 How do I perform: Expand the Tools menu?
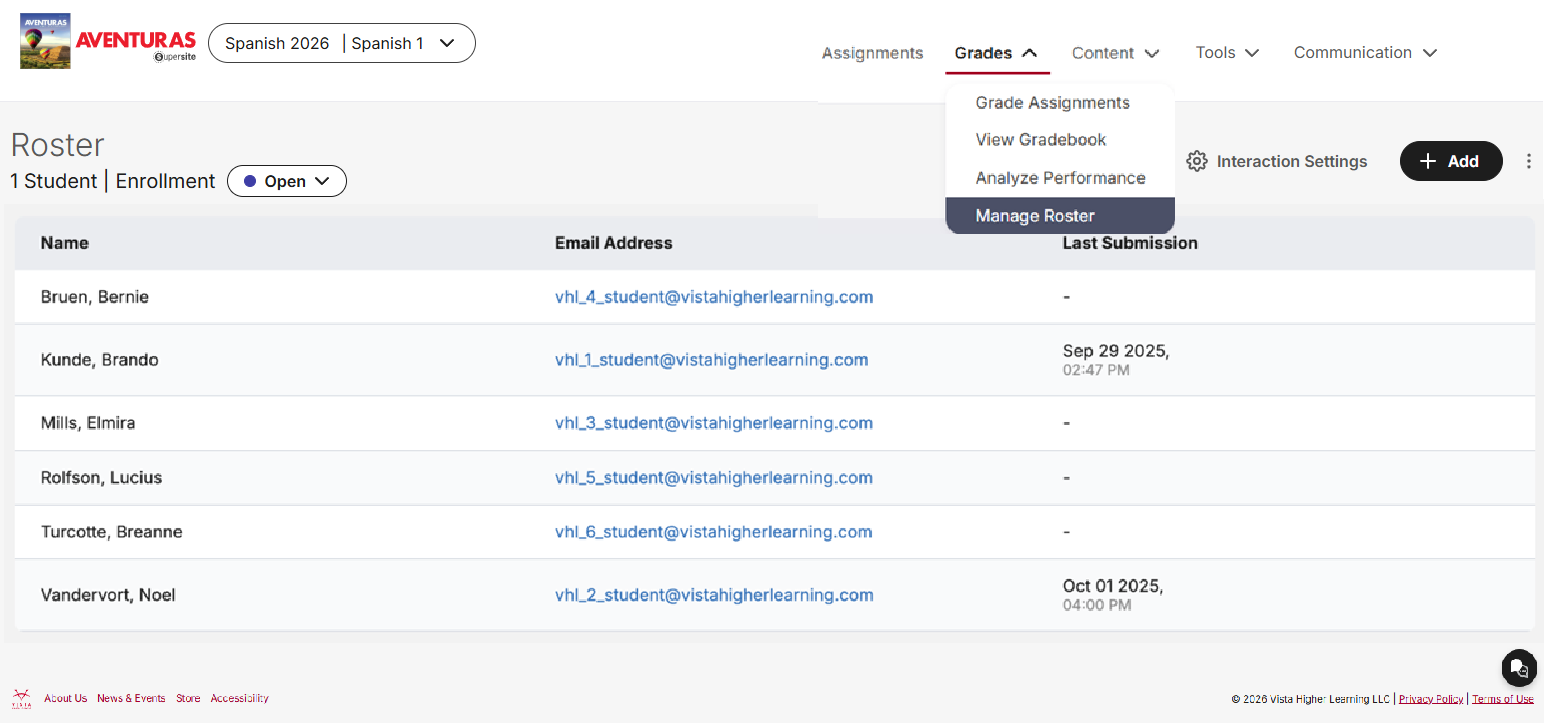point(1227,52)
